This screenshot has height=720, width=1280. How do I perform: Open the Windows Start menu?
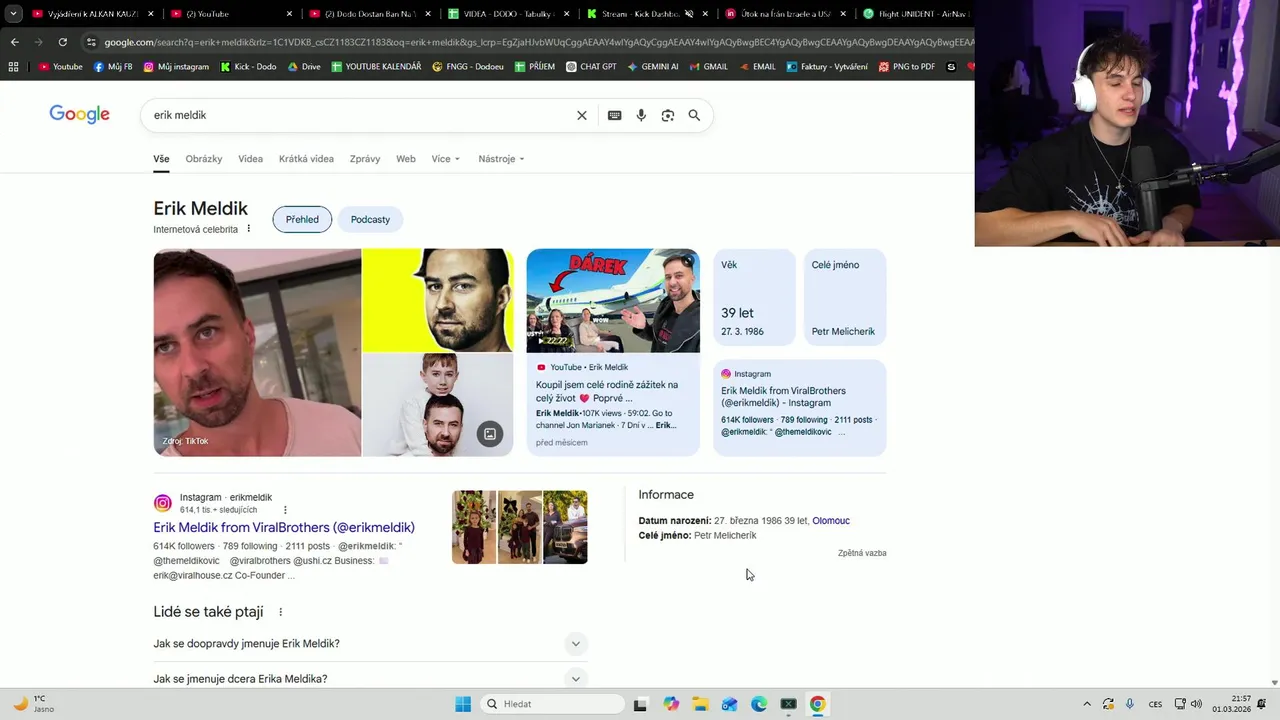[x=463, y=704]
